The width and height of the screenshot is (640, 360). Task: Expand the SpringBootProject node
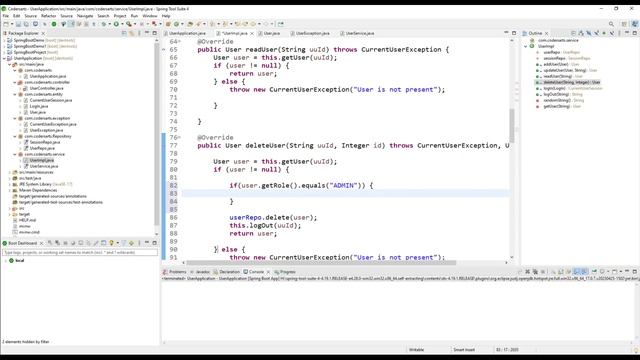pos(4,52)
